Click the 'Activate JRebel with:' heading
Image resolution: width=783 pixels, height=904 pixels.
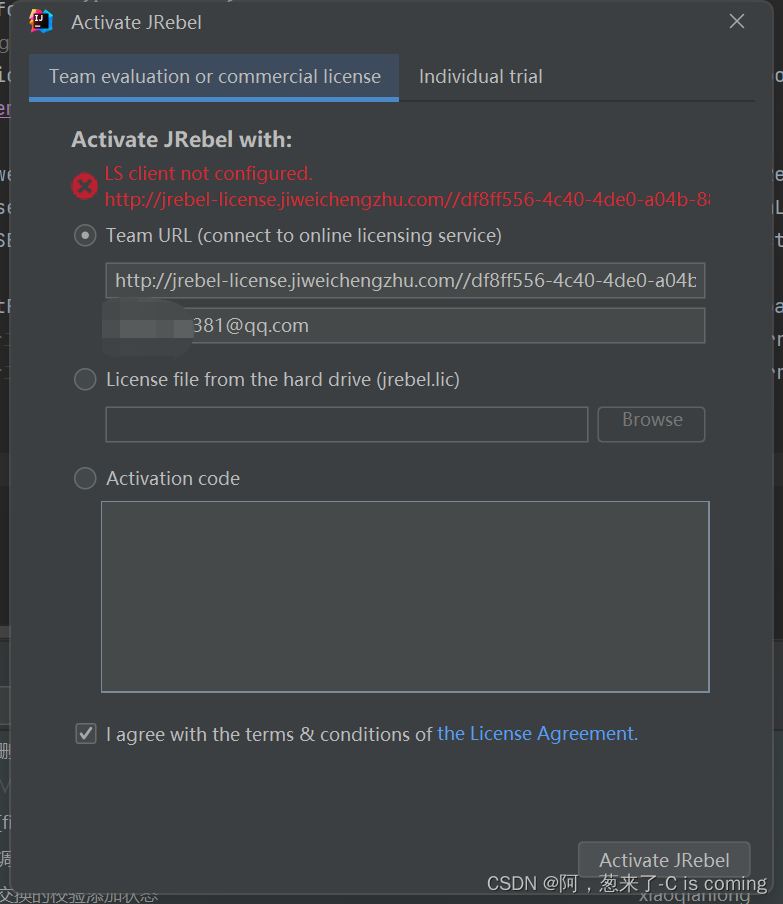[182, 140]
